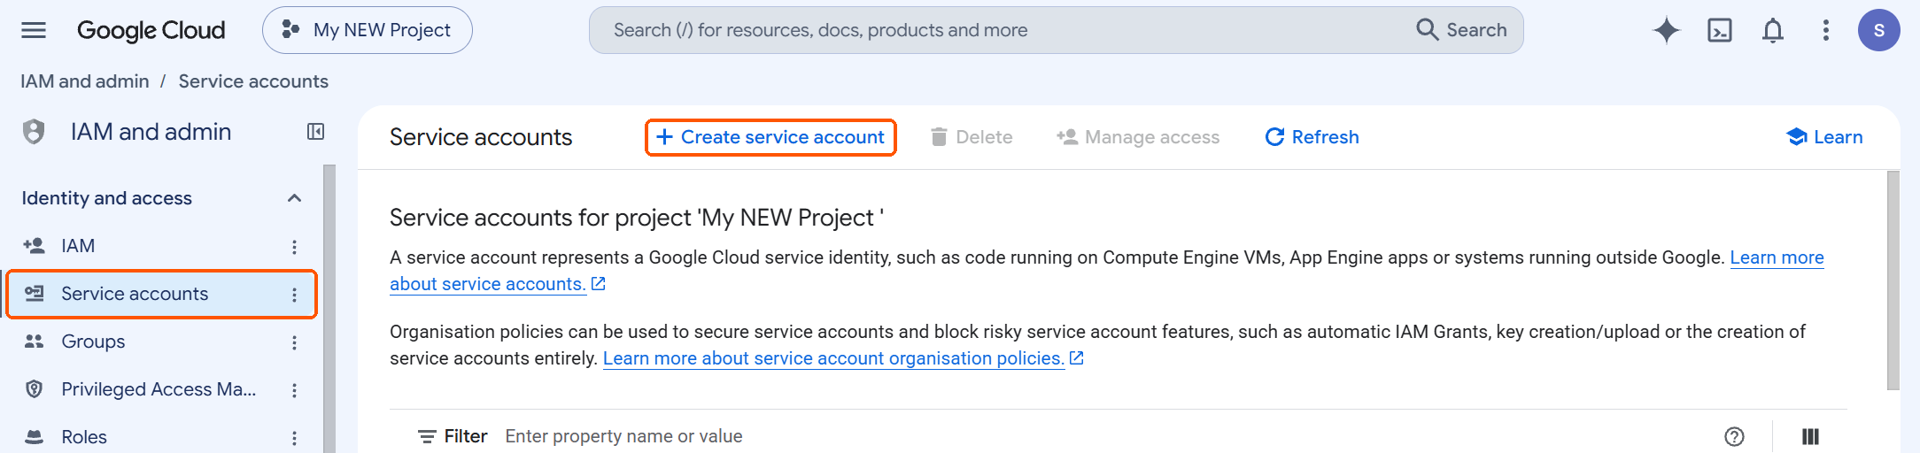The height and width of the screenshot is (453, 1920).
Task: Click the Search button with magnifier
Action: [1462, 30]
